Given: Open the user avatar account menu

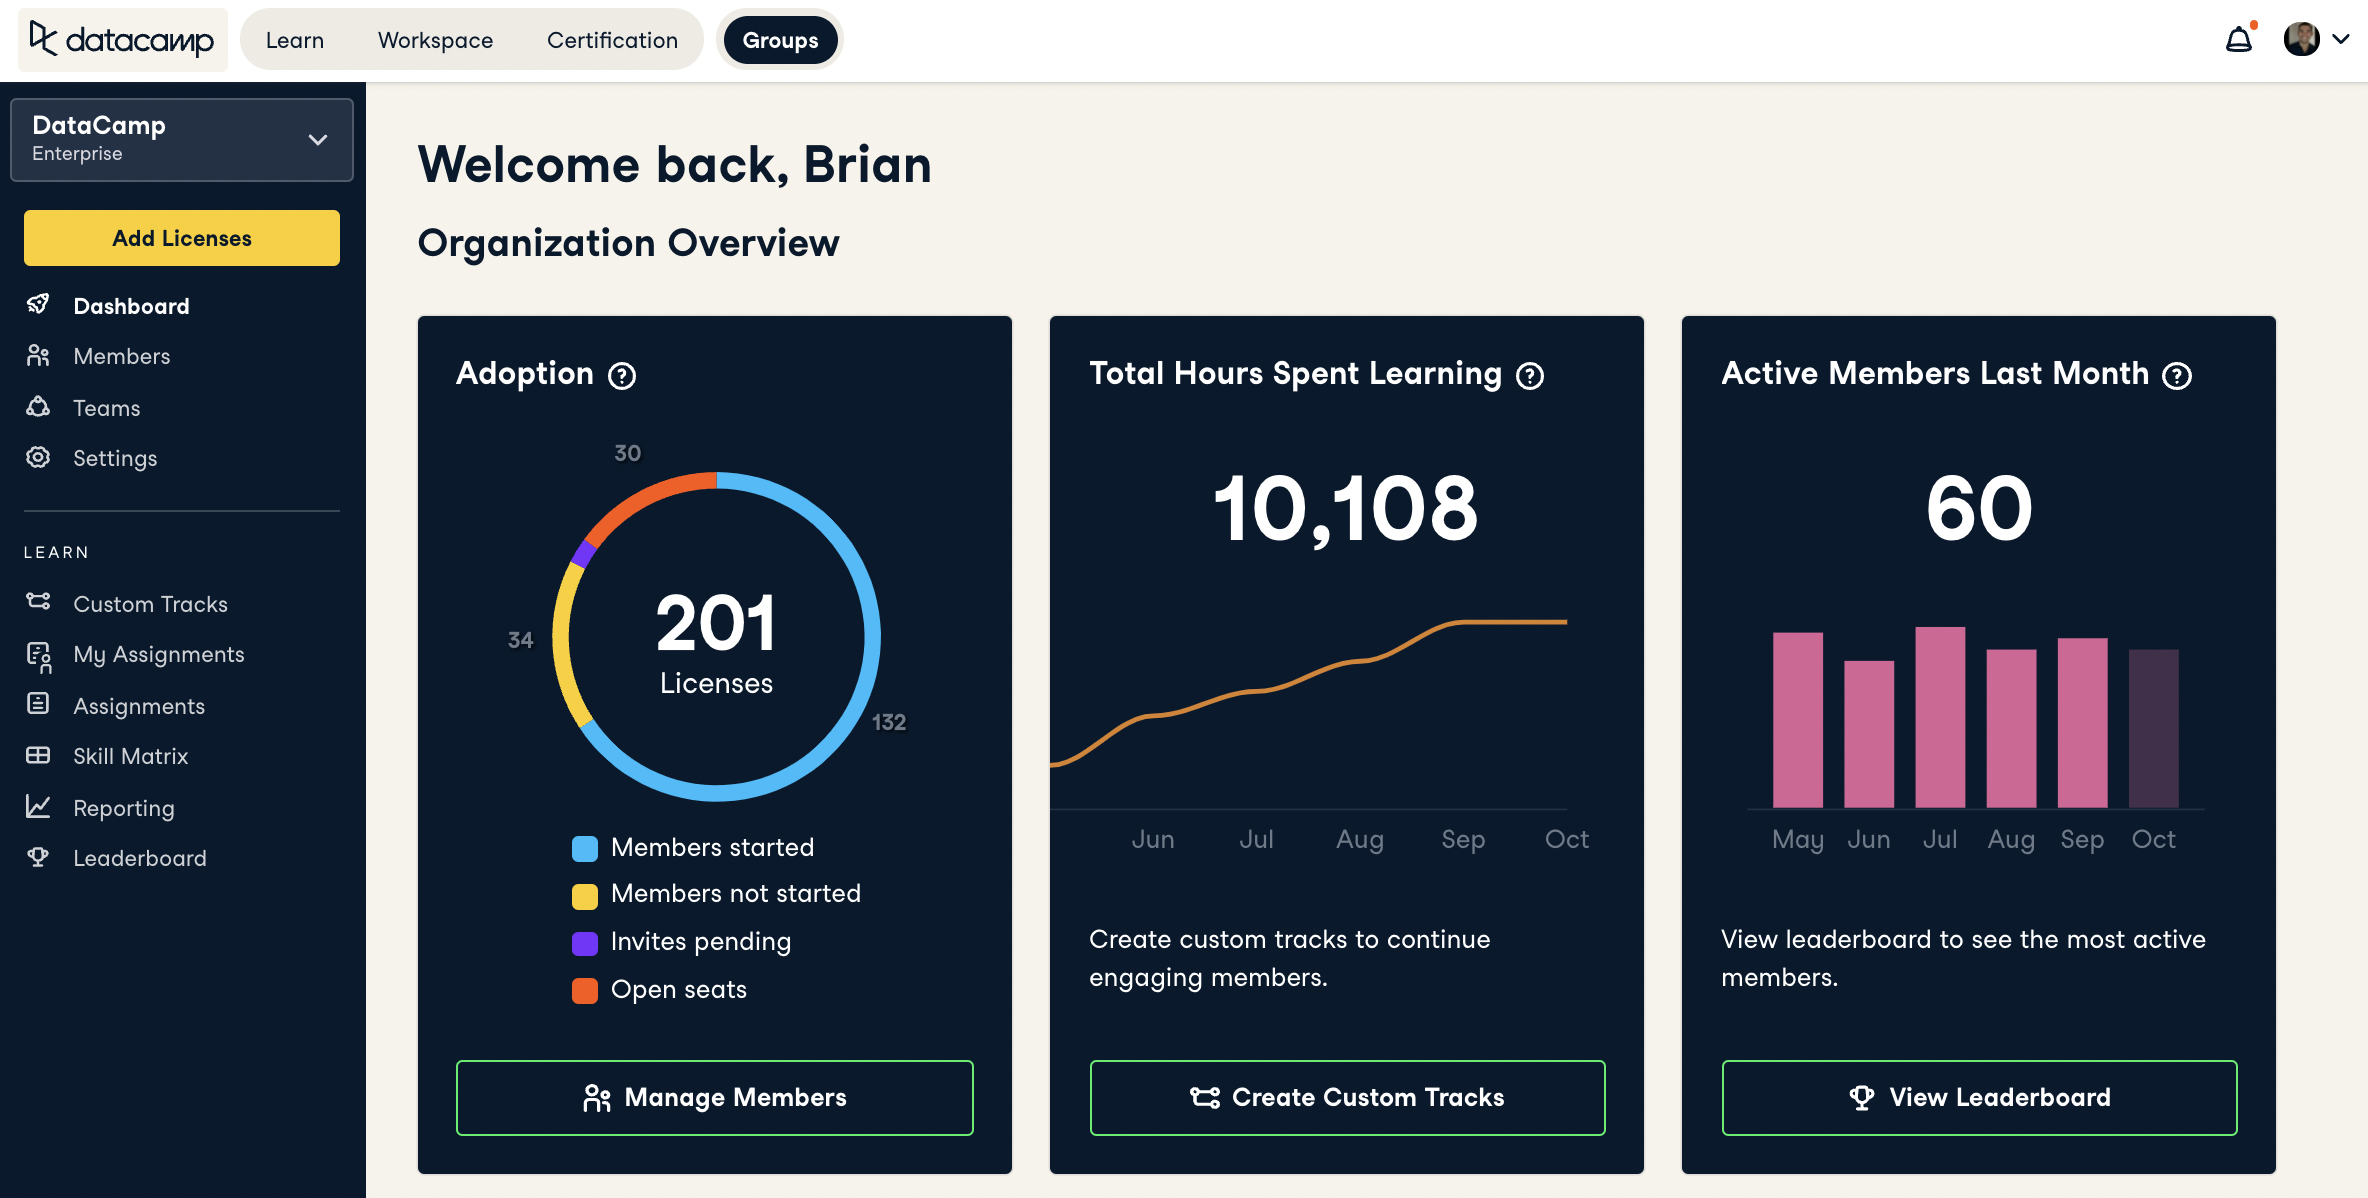Looking at the screenshot, I should pyautogui.click(x=2301, y=40).
